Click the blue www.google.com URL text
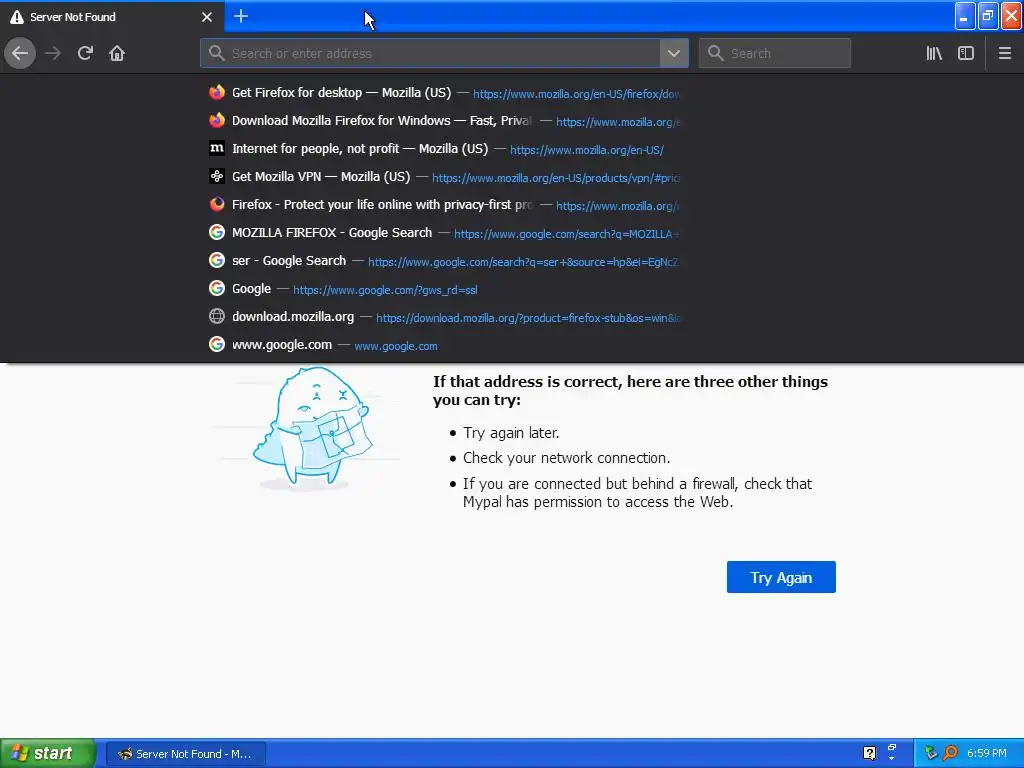 [396, 346]
